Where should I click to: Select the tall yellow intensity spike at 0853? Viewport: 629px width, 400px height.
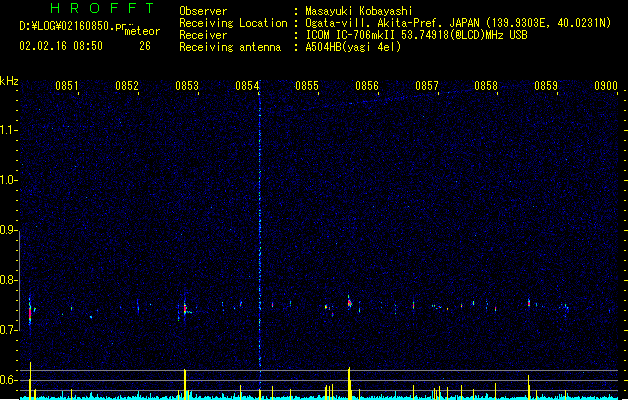pyautogui.click(x=185, y=384)
